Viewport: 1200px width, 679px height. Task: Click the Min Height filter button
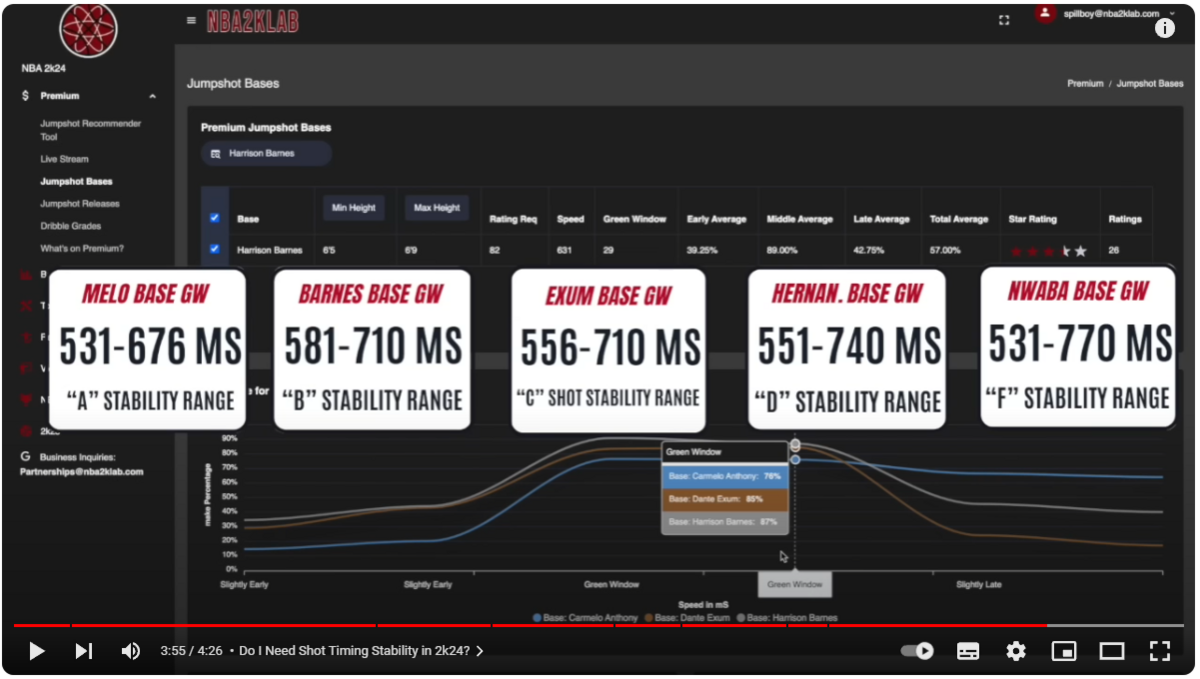coord(354,208)
